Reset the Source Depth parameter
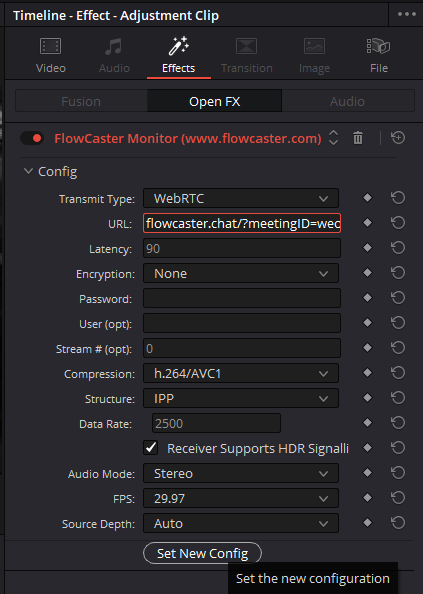Image resolution: width=423 pixels, height=594 pixels. [x=398, y=523]
